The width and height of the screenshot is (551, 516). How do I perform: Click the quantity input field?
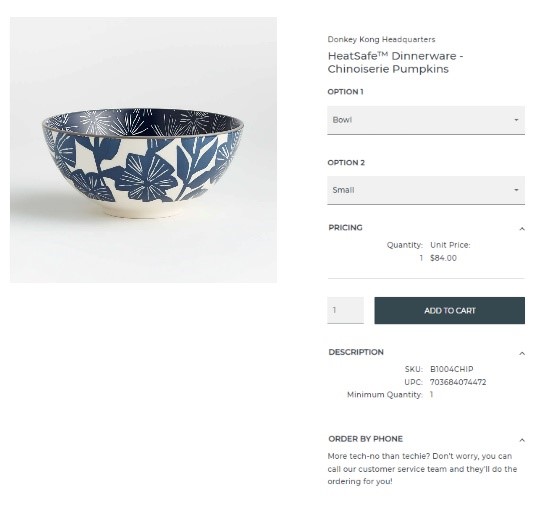345,310
